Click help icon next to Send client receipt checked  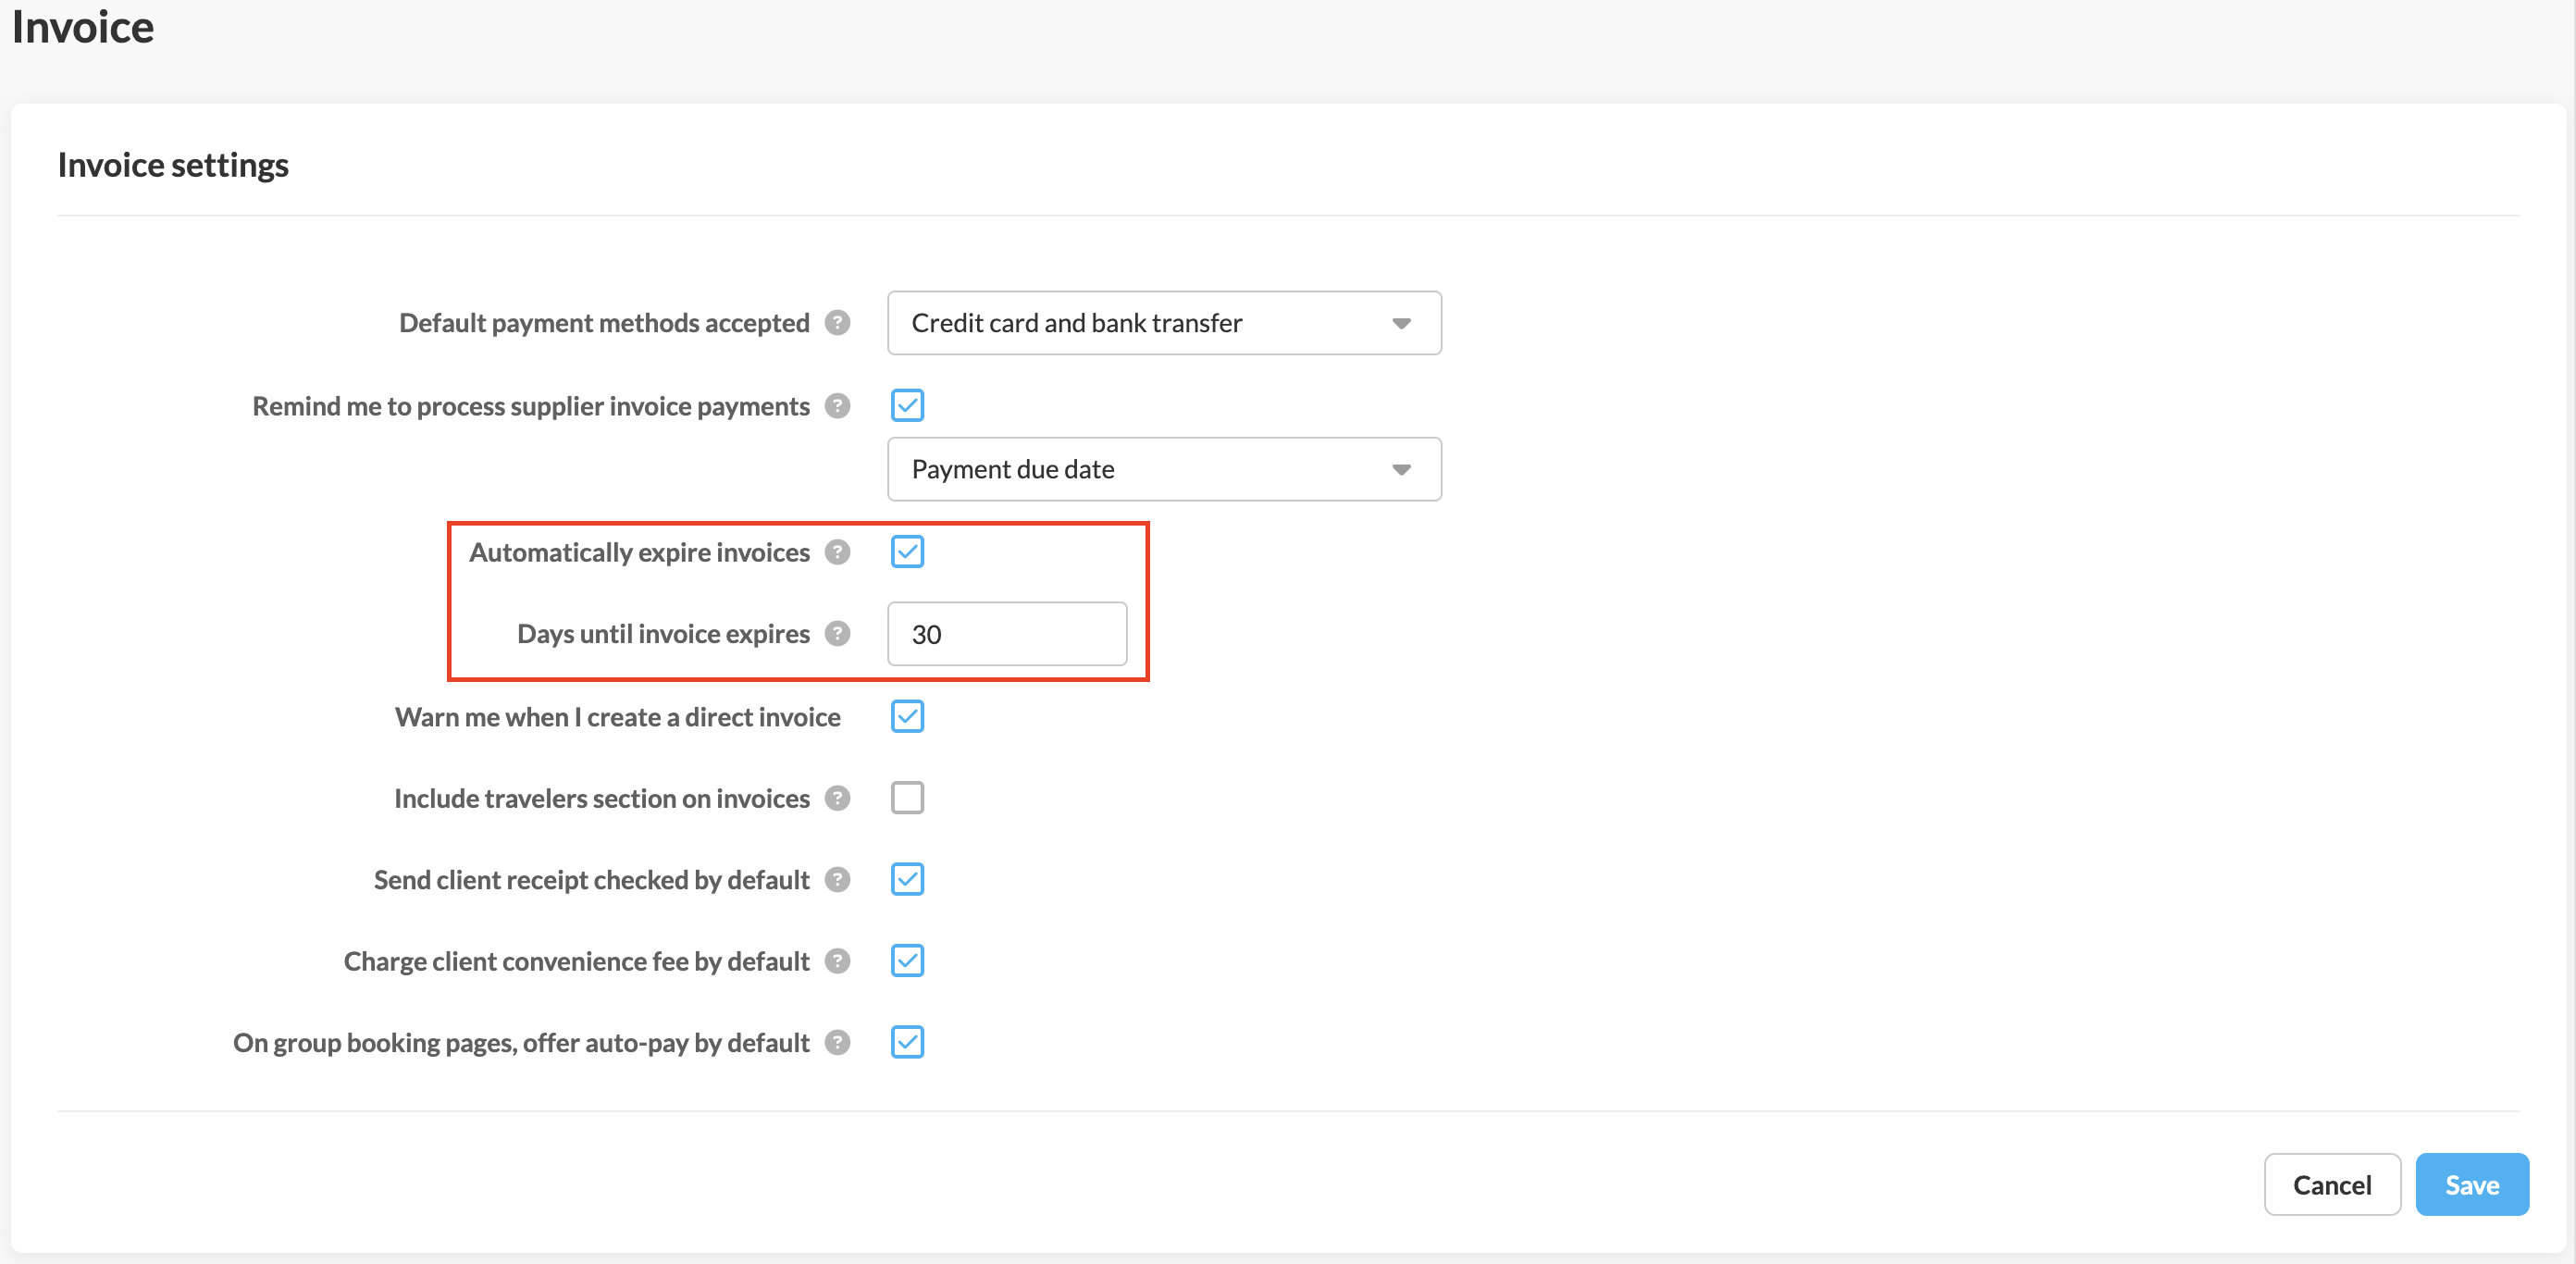[837, 880]
